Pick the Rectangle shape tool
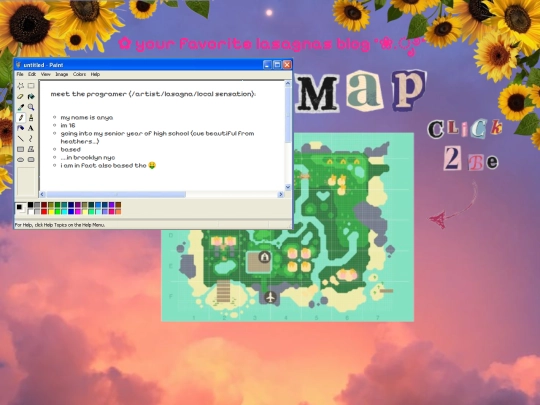Screen dimensions: 540x405 [x=21, y=149]
